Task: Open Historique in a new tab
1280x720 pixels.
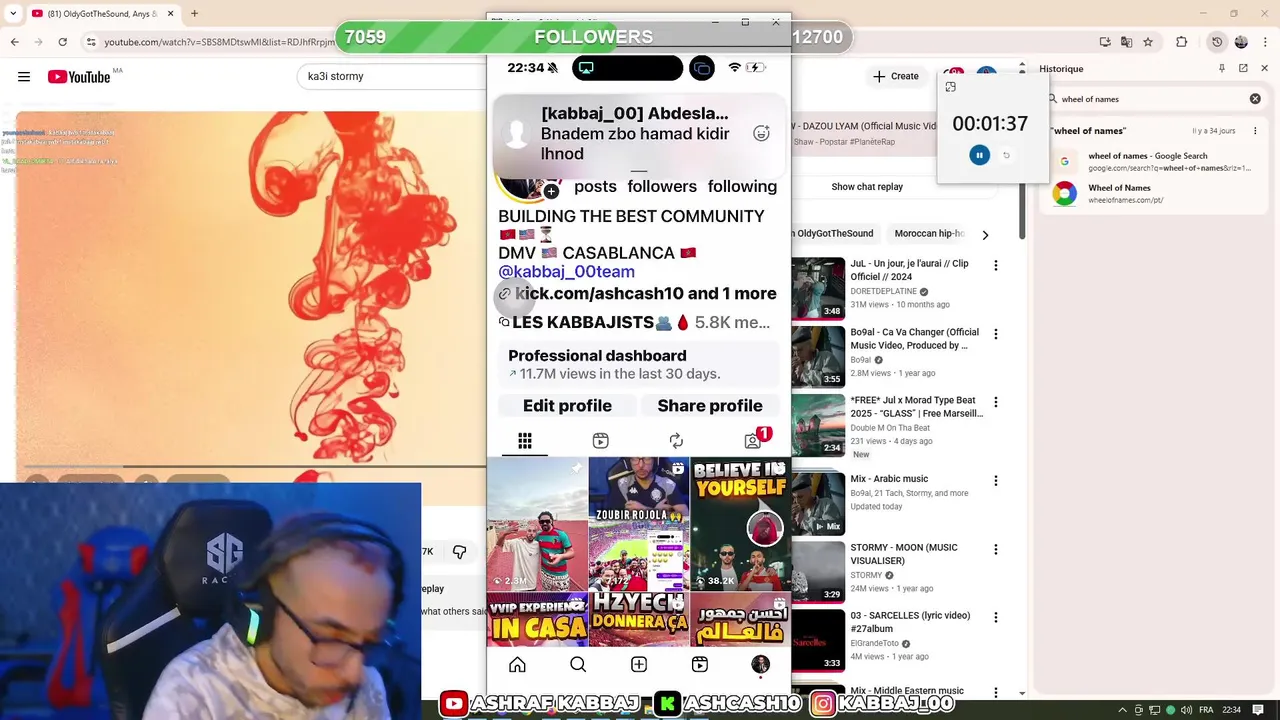Action: (x=1243, y=68)
